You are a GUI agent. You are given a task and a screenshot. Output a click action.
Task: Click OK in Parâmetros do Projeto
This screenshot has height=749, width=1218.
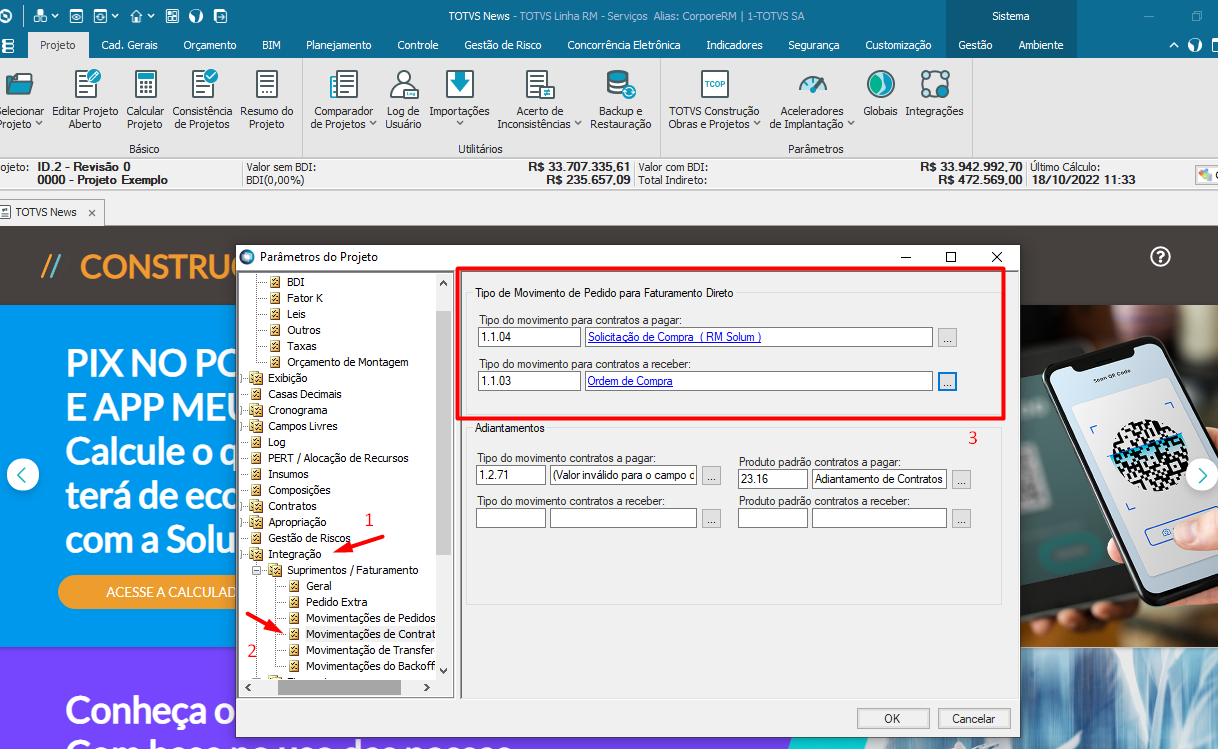[892, 718]
